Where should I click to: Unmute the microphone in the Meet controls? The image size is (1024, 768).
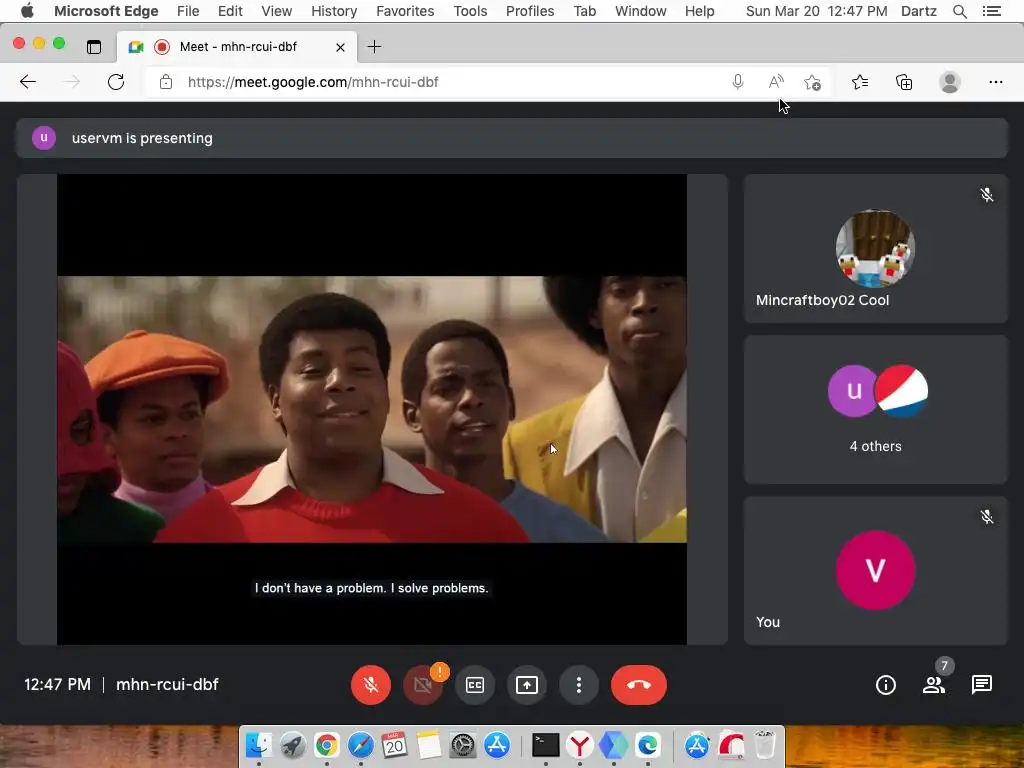coord(371,684)
